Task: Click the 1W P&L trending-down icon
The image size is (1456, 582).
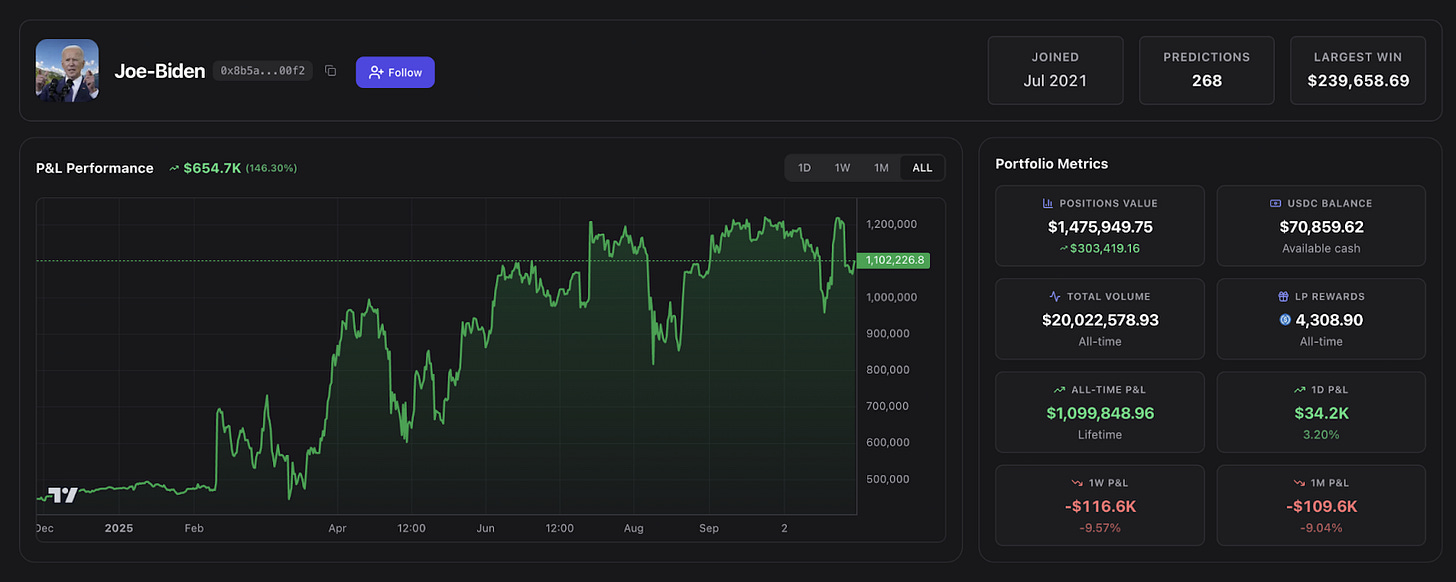Action: [x=1077, y=483]
